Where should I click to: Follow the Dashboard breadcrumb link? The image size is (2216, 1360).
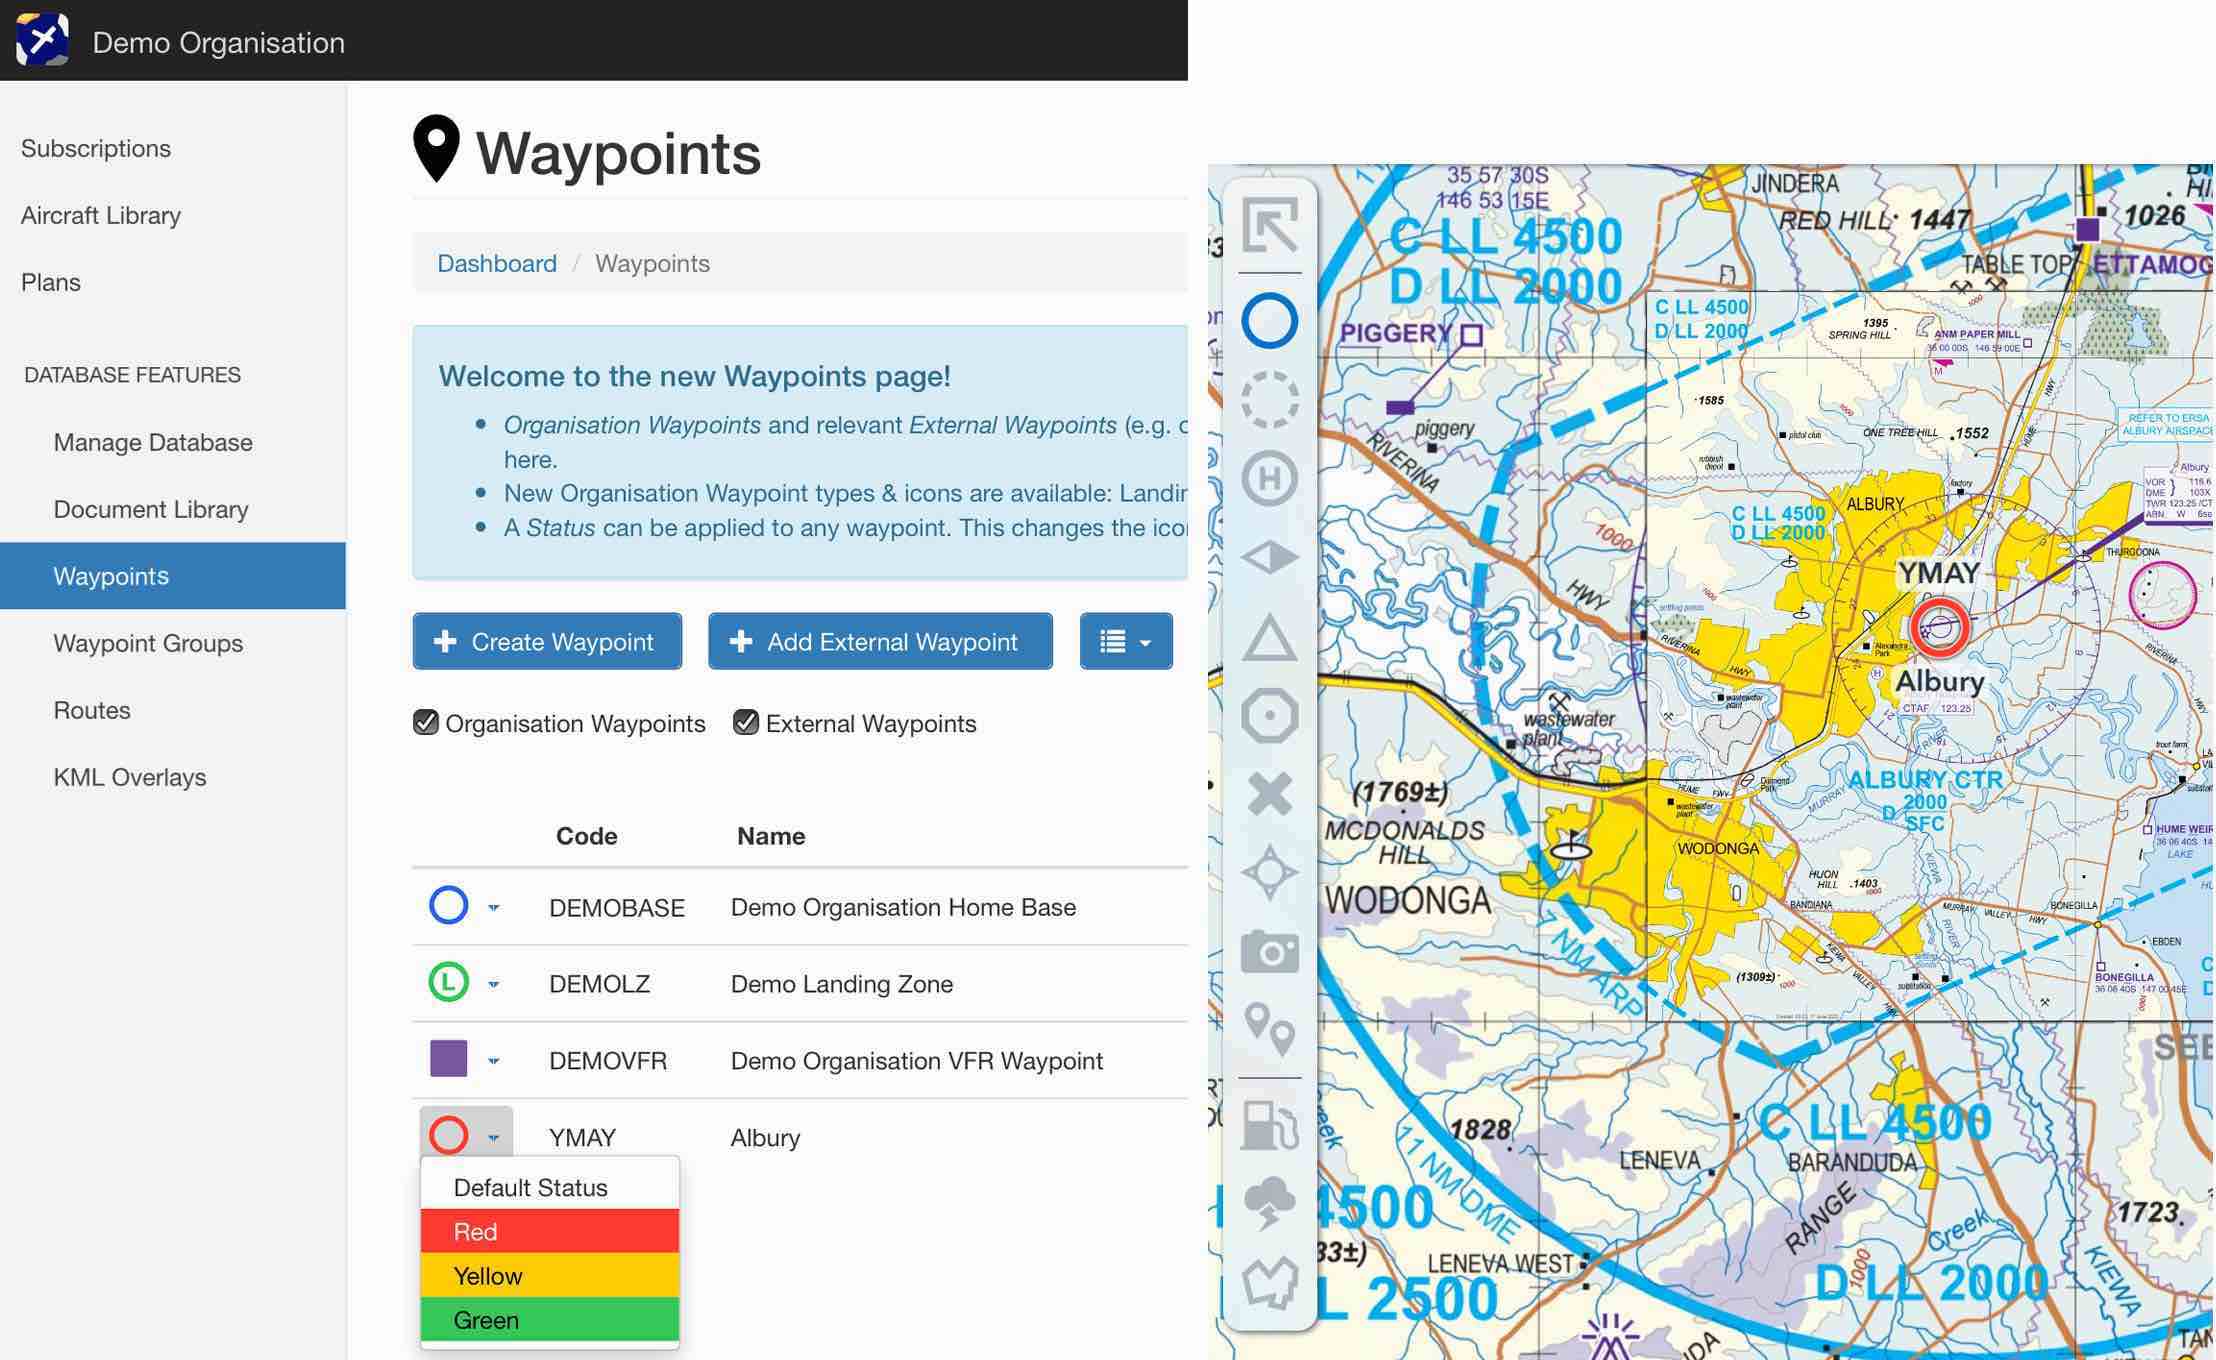(497, 263)
